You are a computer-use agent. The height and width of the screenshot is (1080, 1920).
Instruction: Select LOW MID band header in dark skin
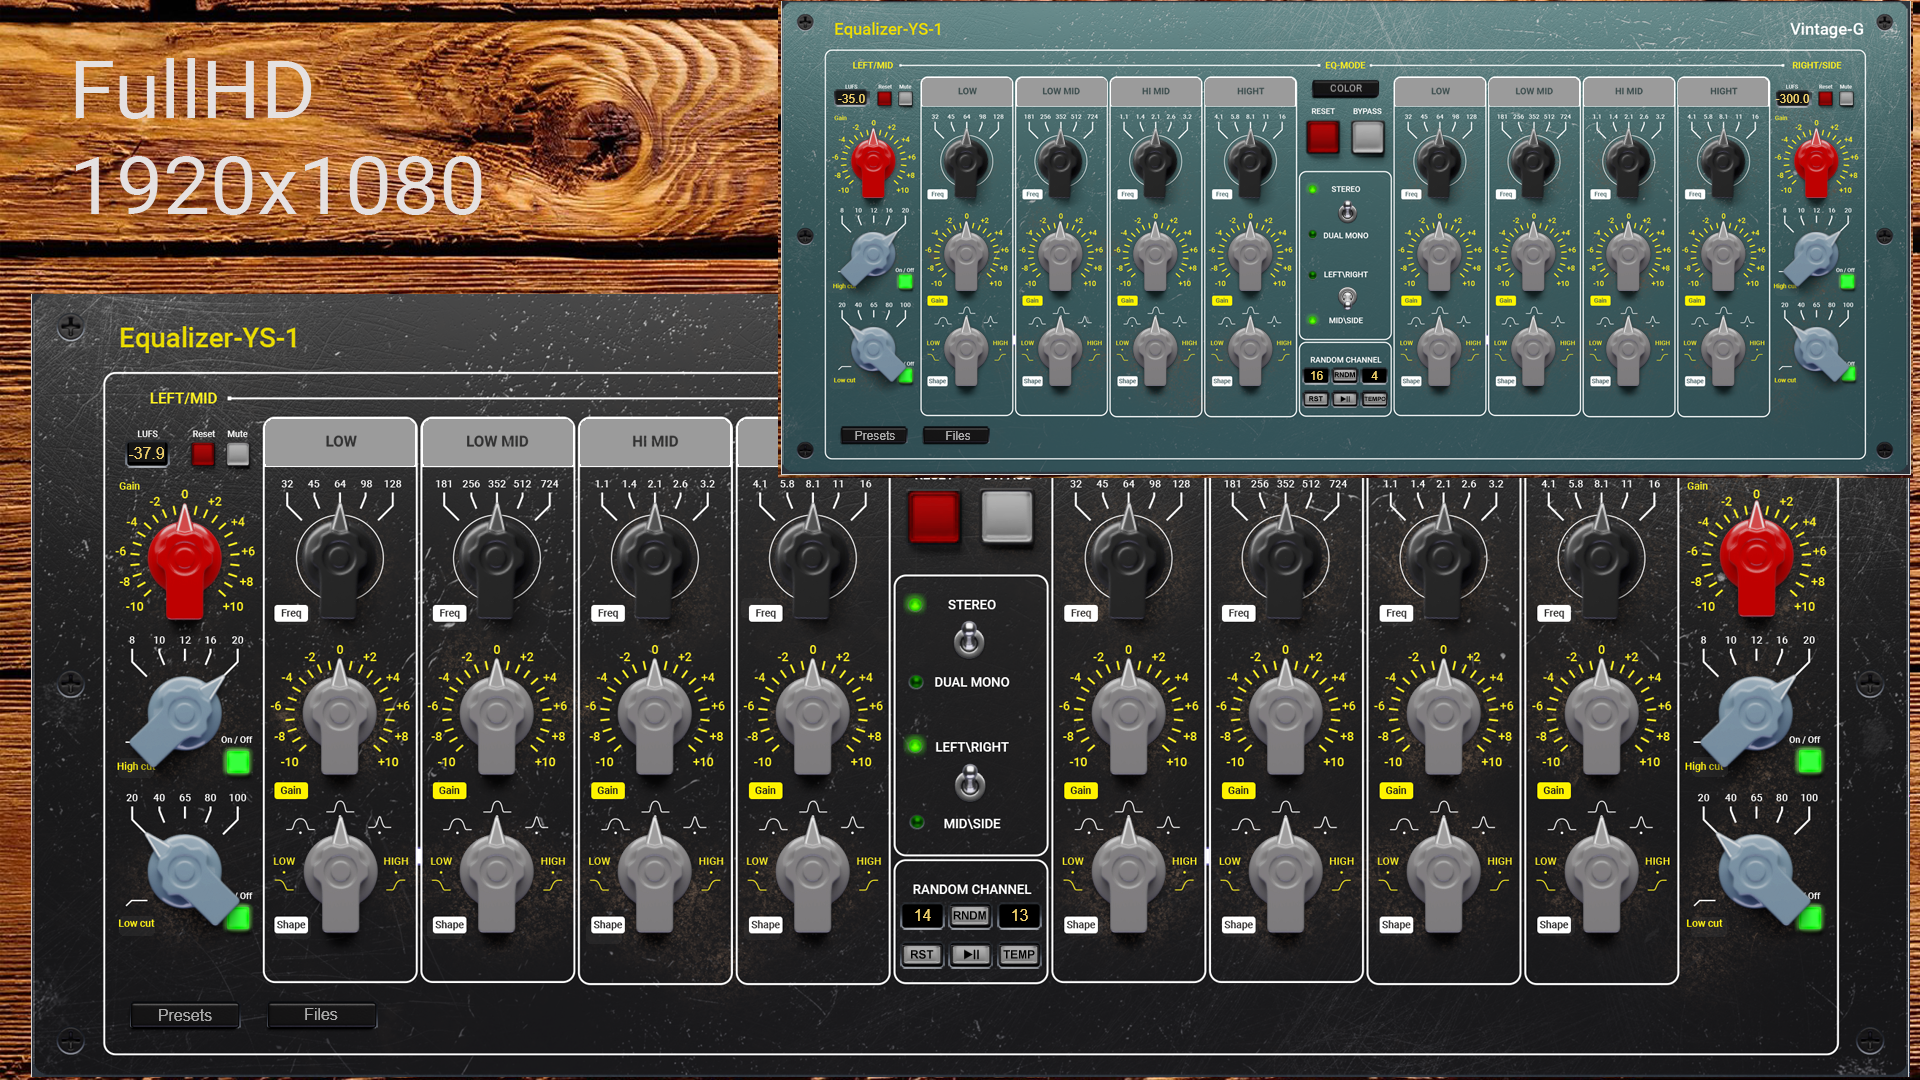click(x=497, y=441)
